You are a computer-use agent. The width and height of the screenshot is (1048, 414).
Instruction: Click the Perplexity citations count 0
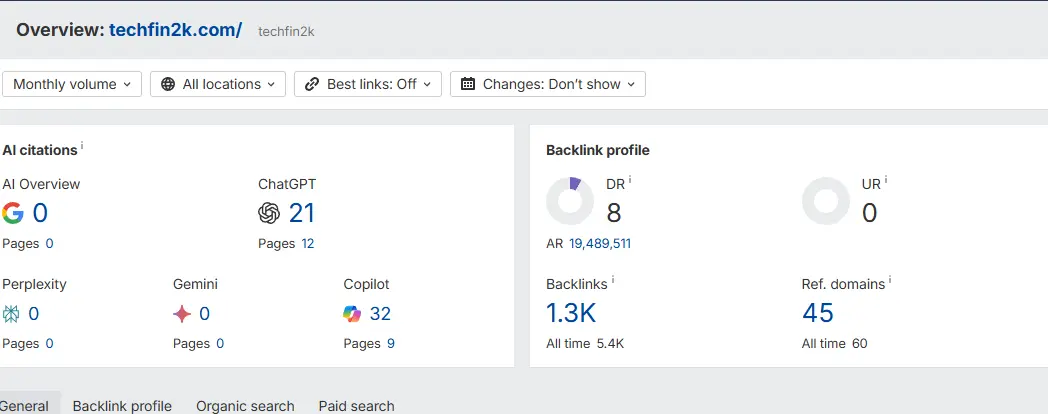[33, 314]
